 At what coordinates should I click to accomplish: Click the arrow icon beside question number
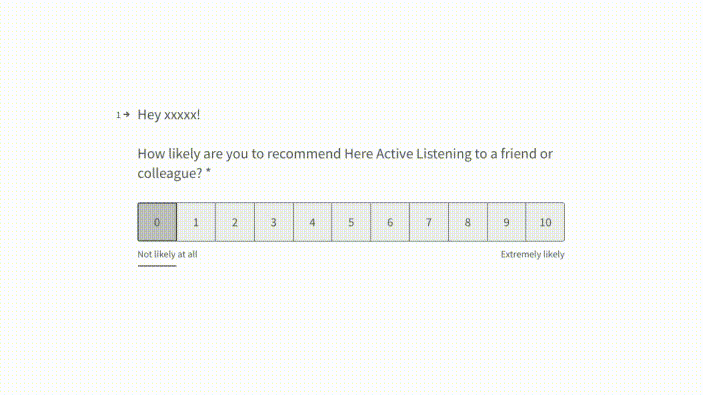point(127,115)
